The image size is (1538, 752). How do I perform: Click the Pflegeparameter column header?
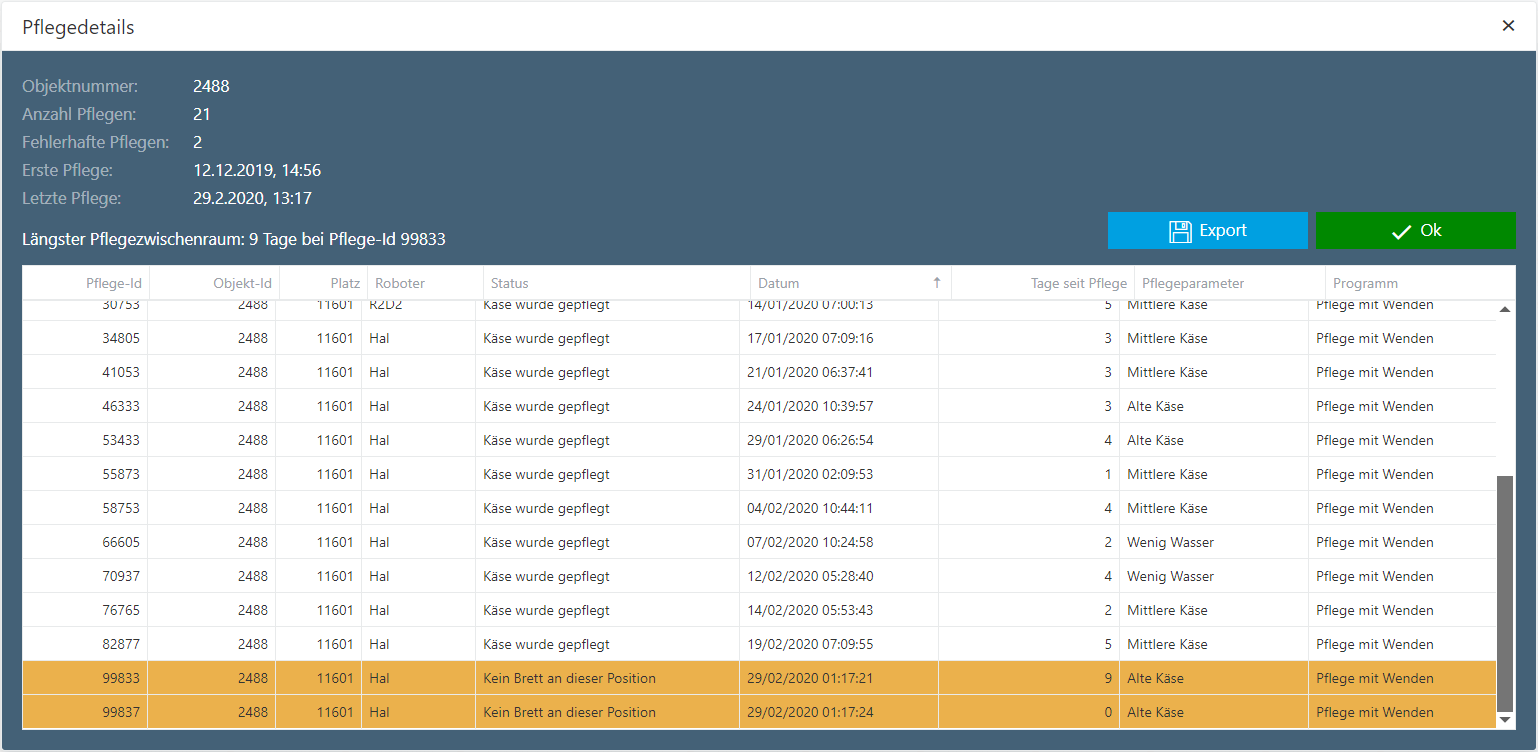[x=1229, y=283]
